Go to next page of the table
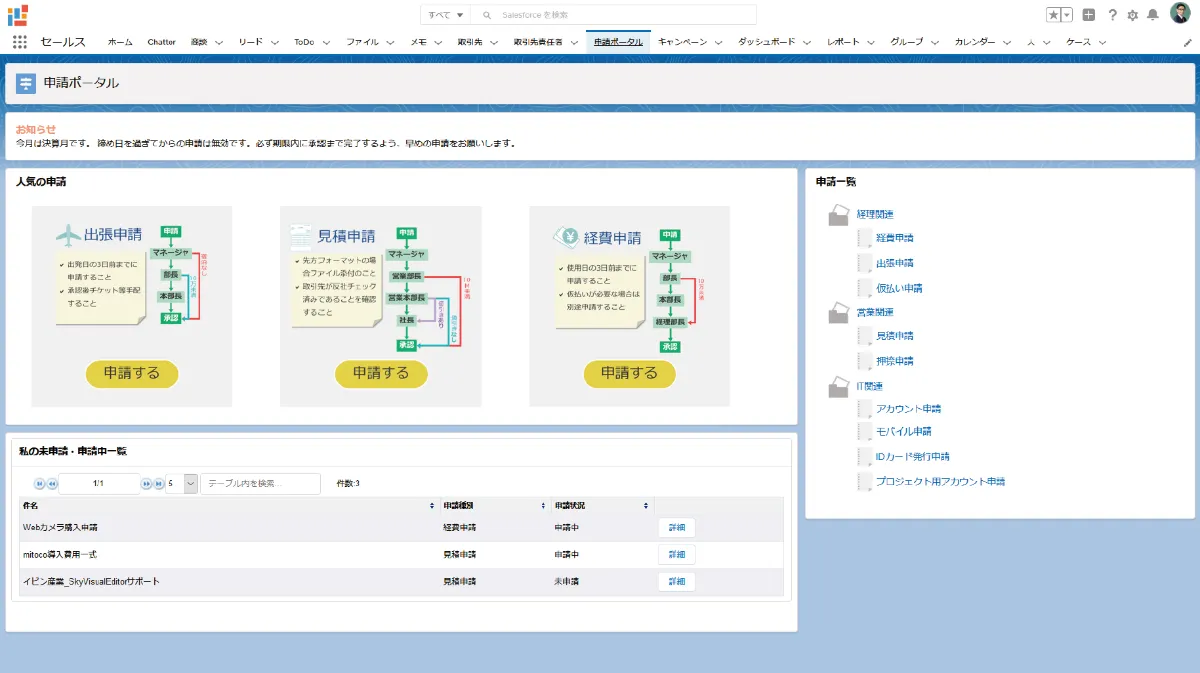This screenshot has height=673, width=1200. coord(147,483)
